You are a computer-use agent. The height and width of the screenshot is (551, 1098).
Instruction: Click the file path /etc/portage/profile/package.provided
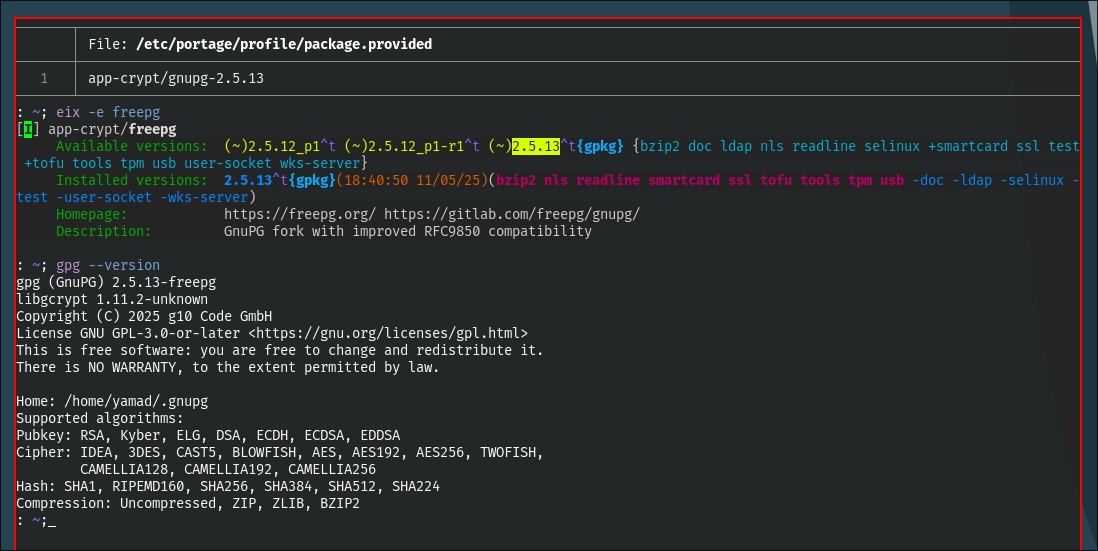pyautogui.click(x=284, y=44)
